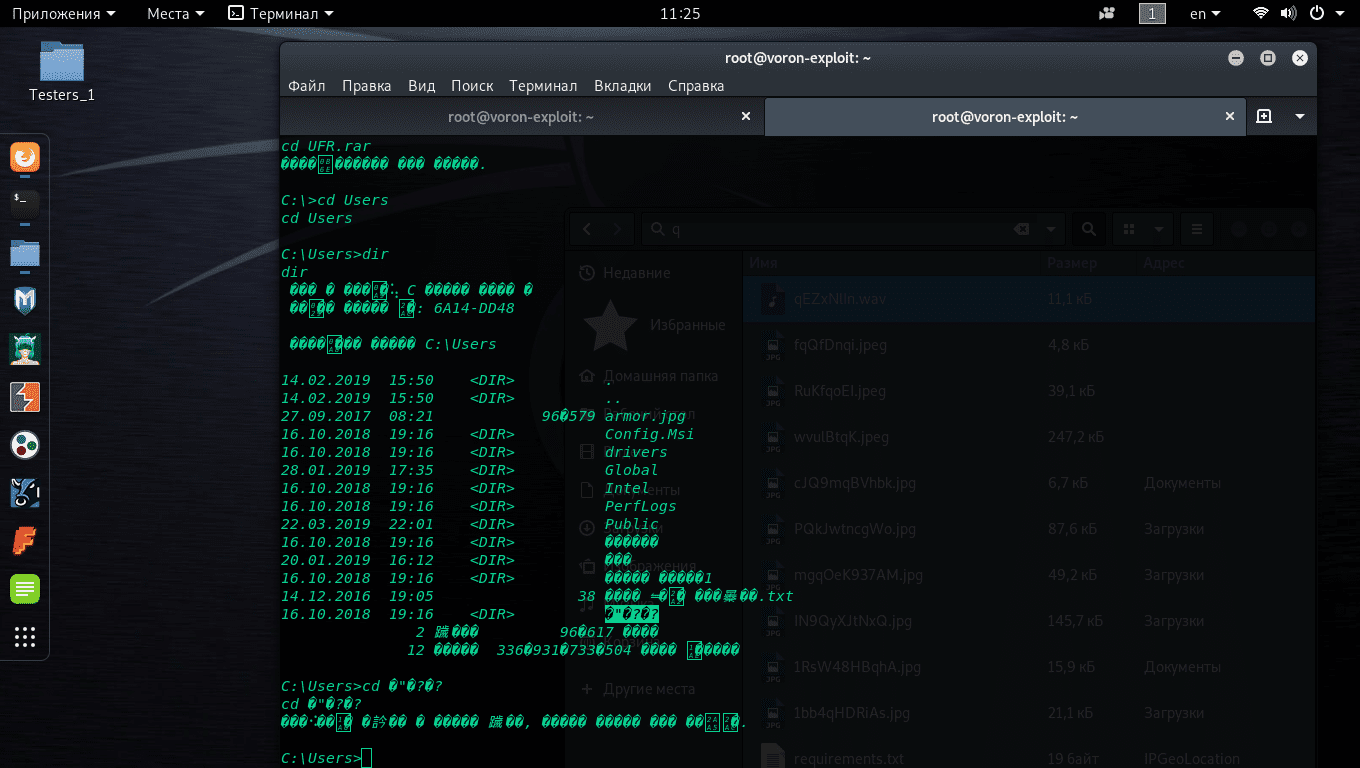Viewport: 1360px width, 768px height.
Task: Open the Терминал app menu in top bar
Action: pos(281,14)
